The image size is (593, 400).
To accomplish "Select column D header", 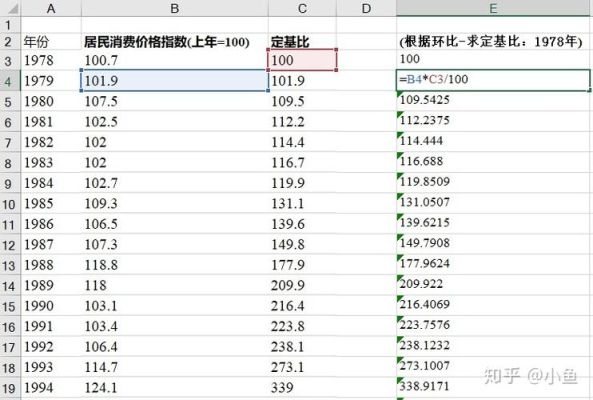I will click(x=366, y=8).
